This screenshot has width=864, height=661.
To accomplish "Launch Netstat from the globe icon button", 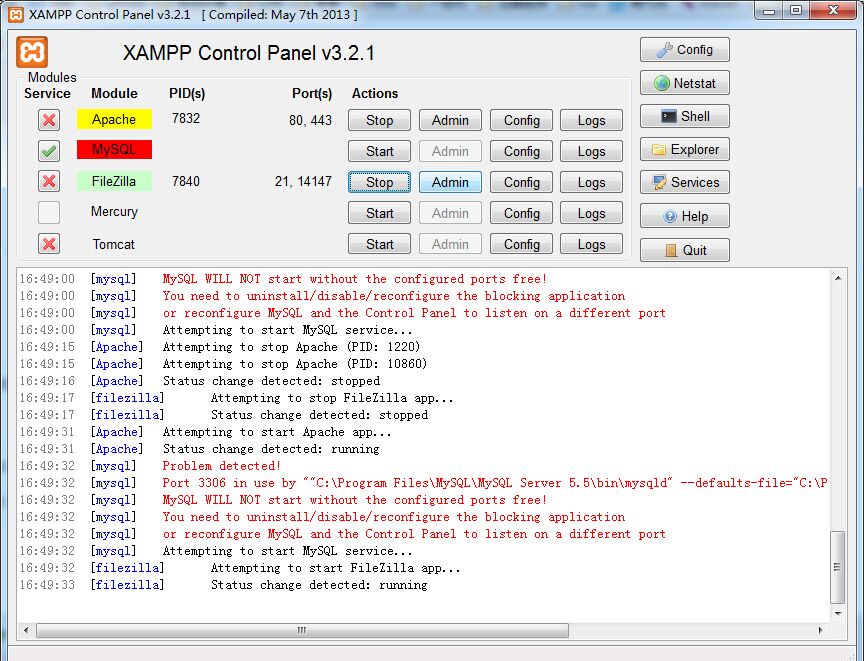I will click(684, 83).
